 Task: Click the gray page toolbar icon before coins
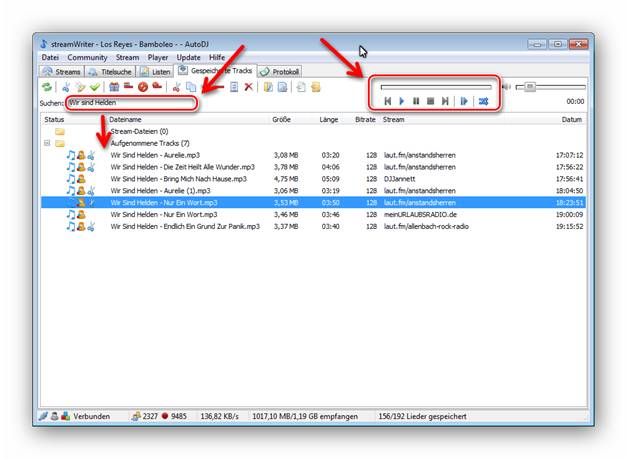(x=301, y=87)
